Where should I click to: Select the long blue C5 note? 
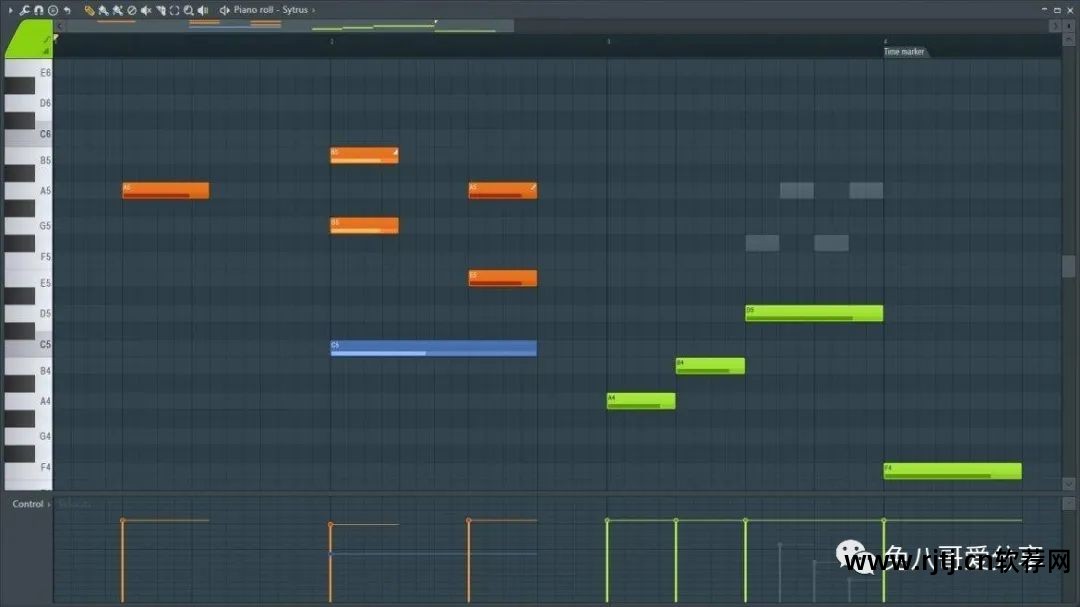click(x=433, y=348)
